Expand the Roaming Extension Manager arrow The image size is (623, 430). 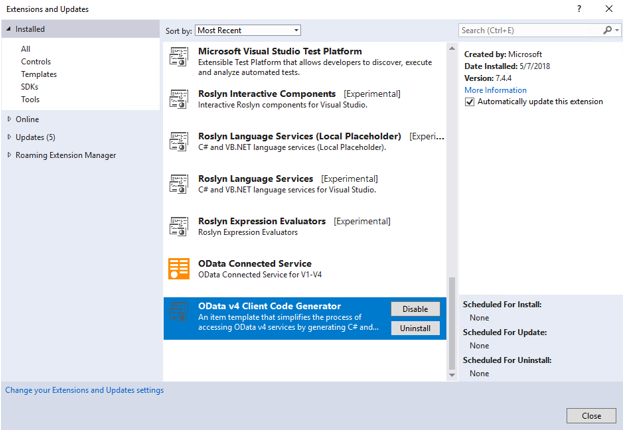pos(9,155)
